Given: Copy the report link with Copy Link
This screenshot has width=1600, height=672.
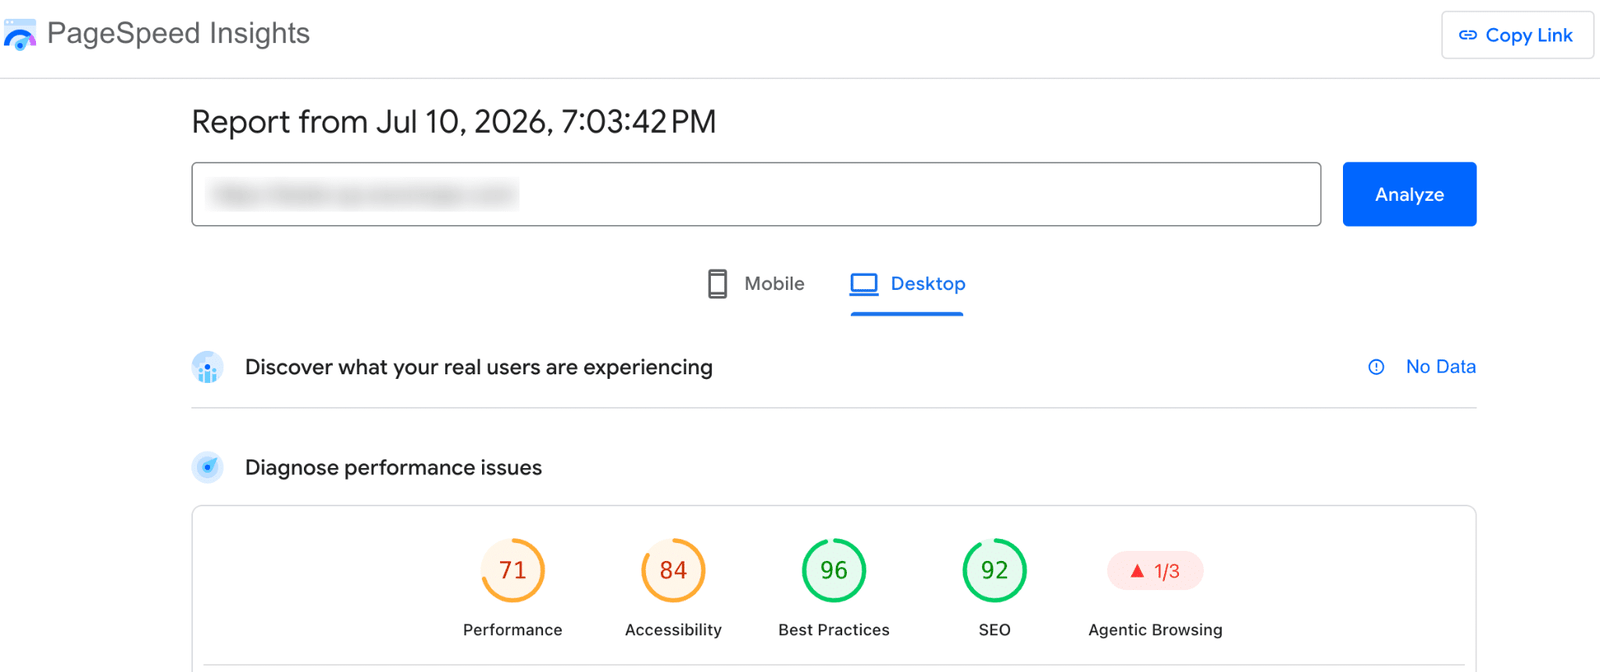Looking at the screenshot, I should 1517,35.
